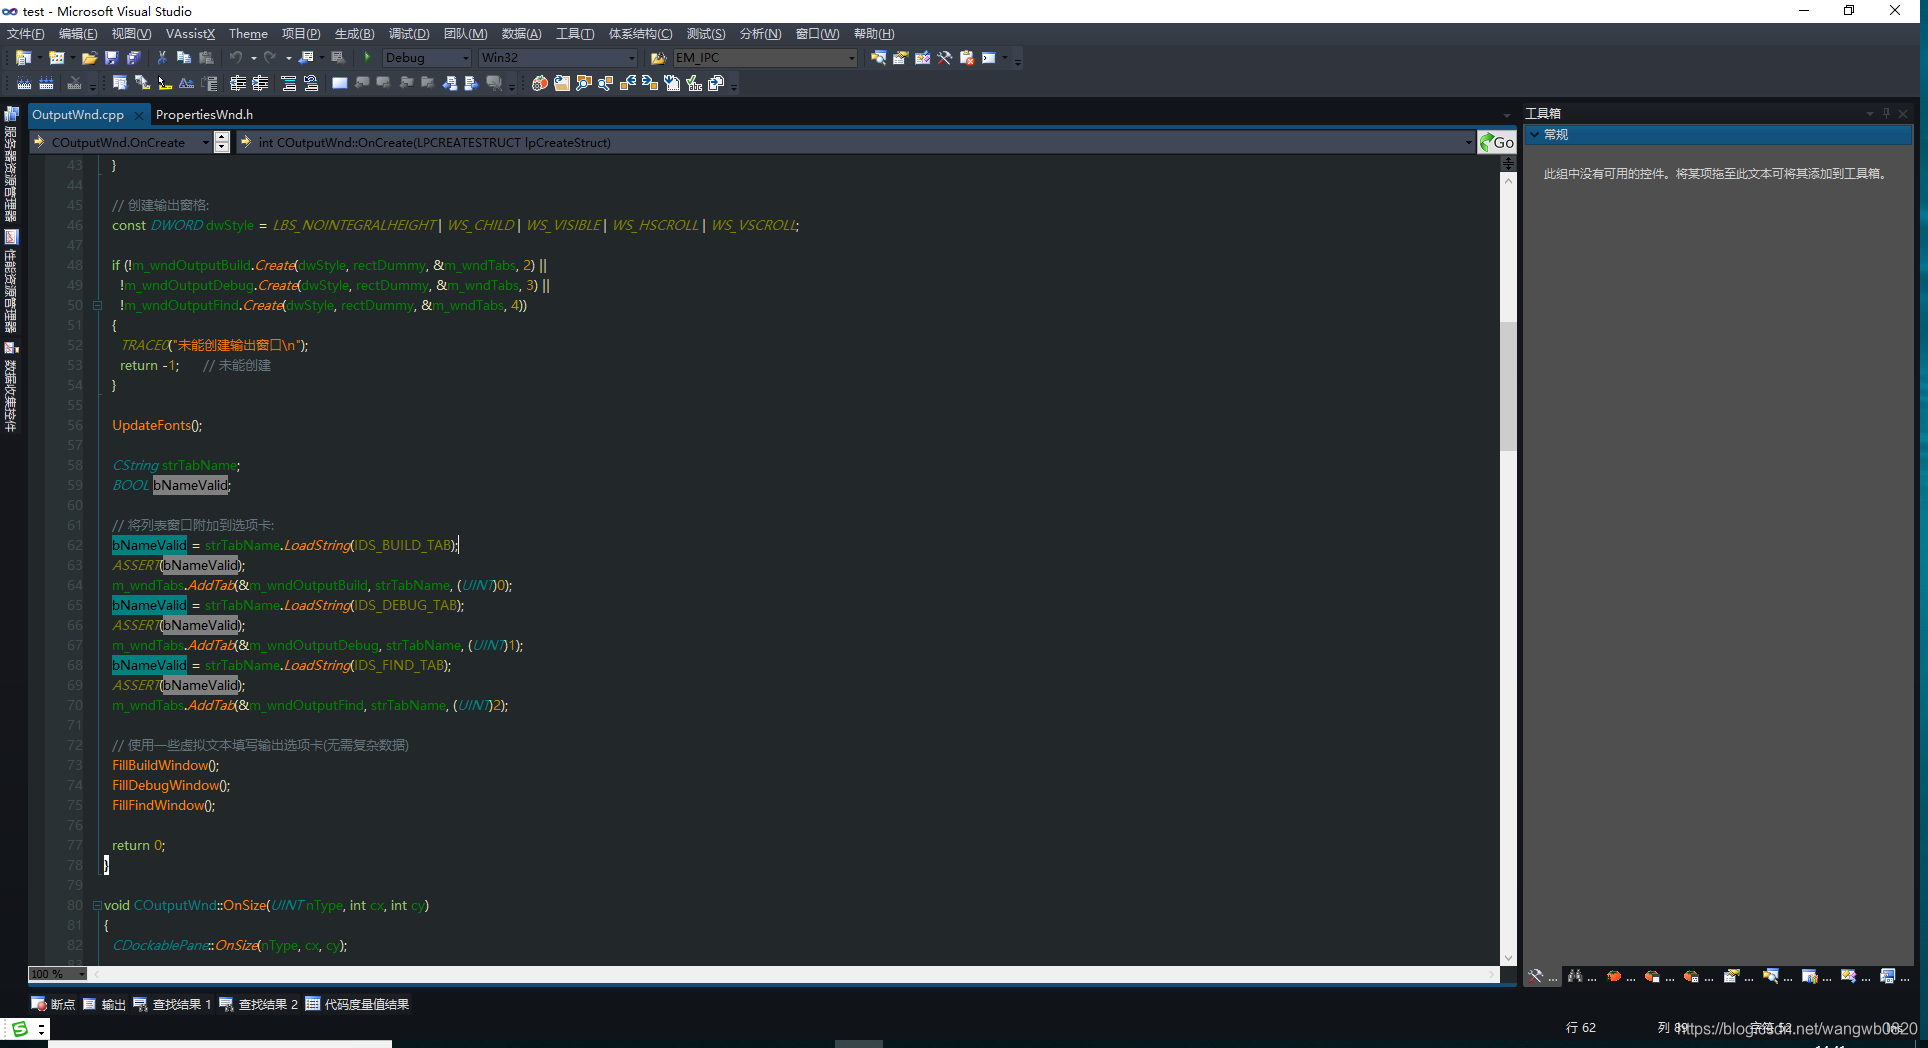
Task: Click the Cut scissors icon
Action: tap(162, 58)
